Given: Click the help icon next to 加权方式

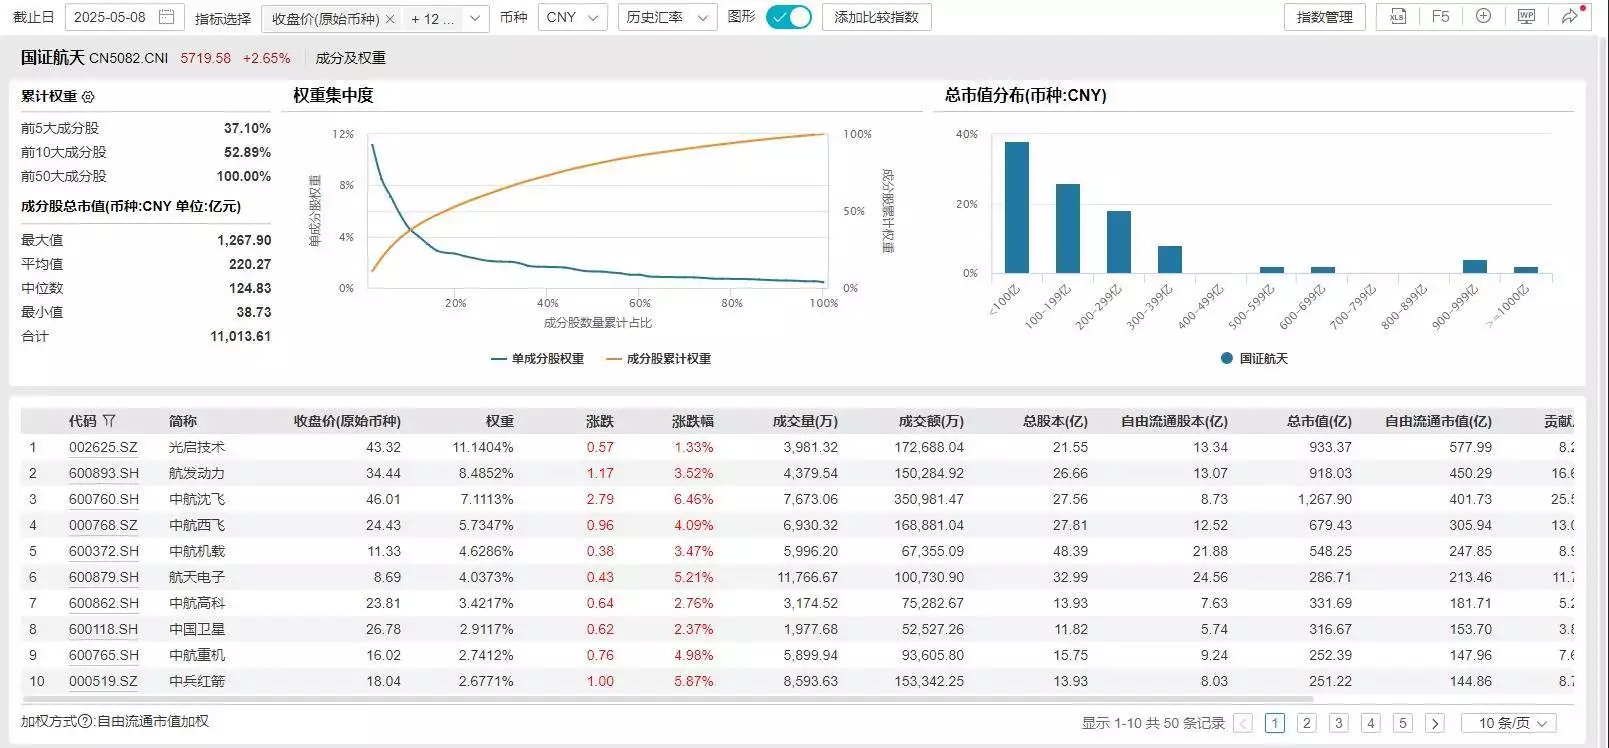Looking at the screenshot, I should (x=85, y=721).
